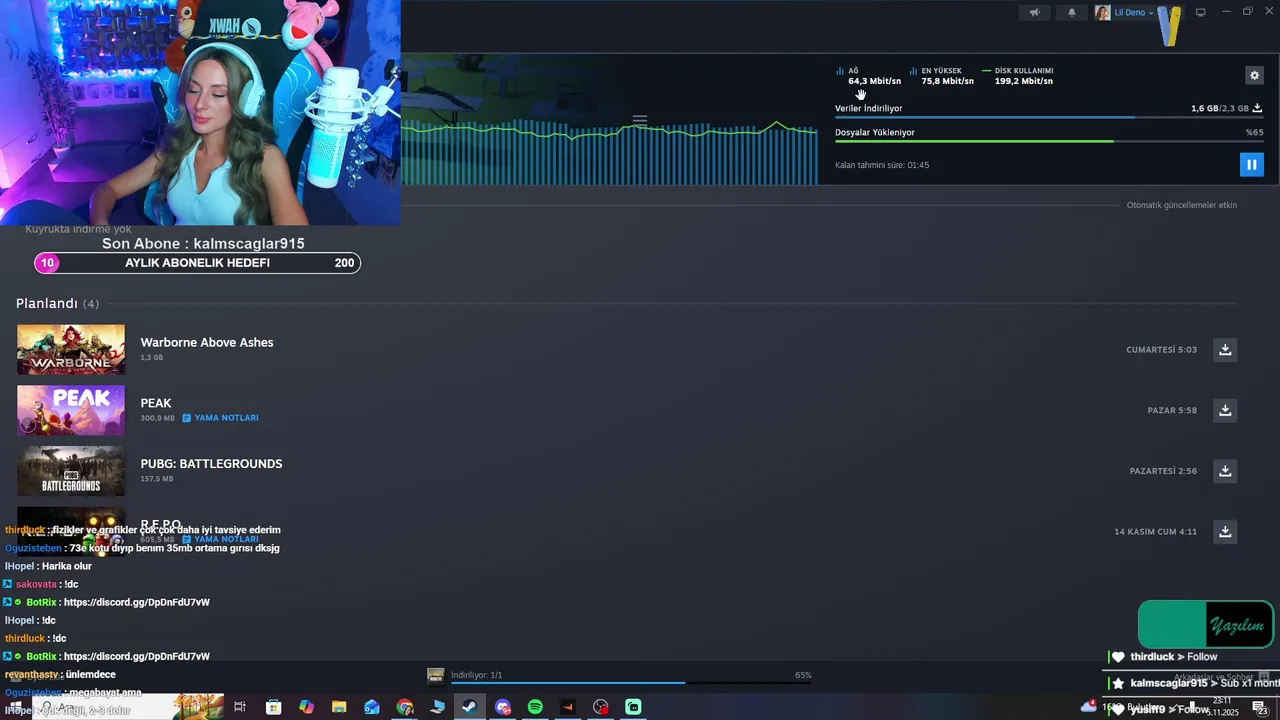Pause the current Steam download

pyautogui.click(x=1251, y=165)
